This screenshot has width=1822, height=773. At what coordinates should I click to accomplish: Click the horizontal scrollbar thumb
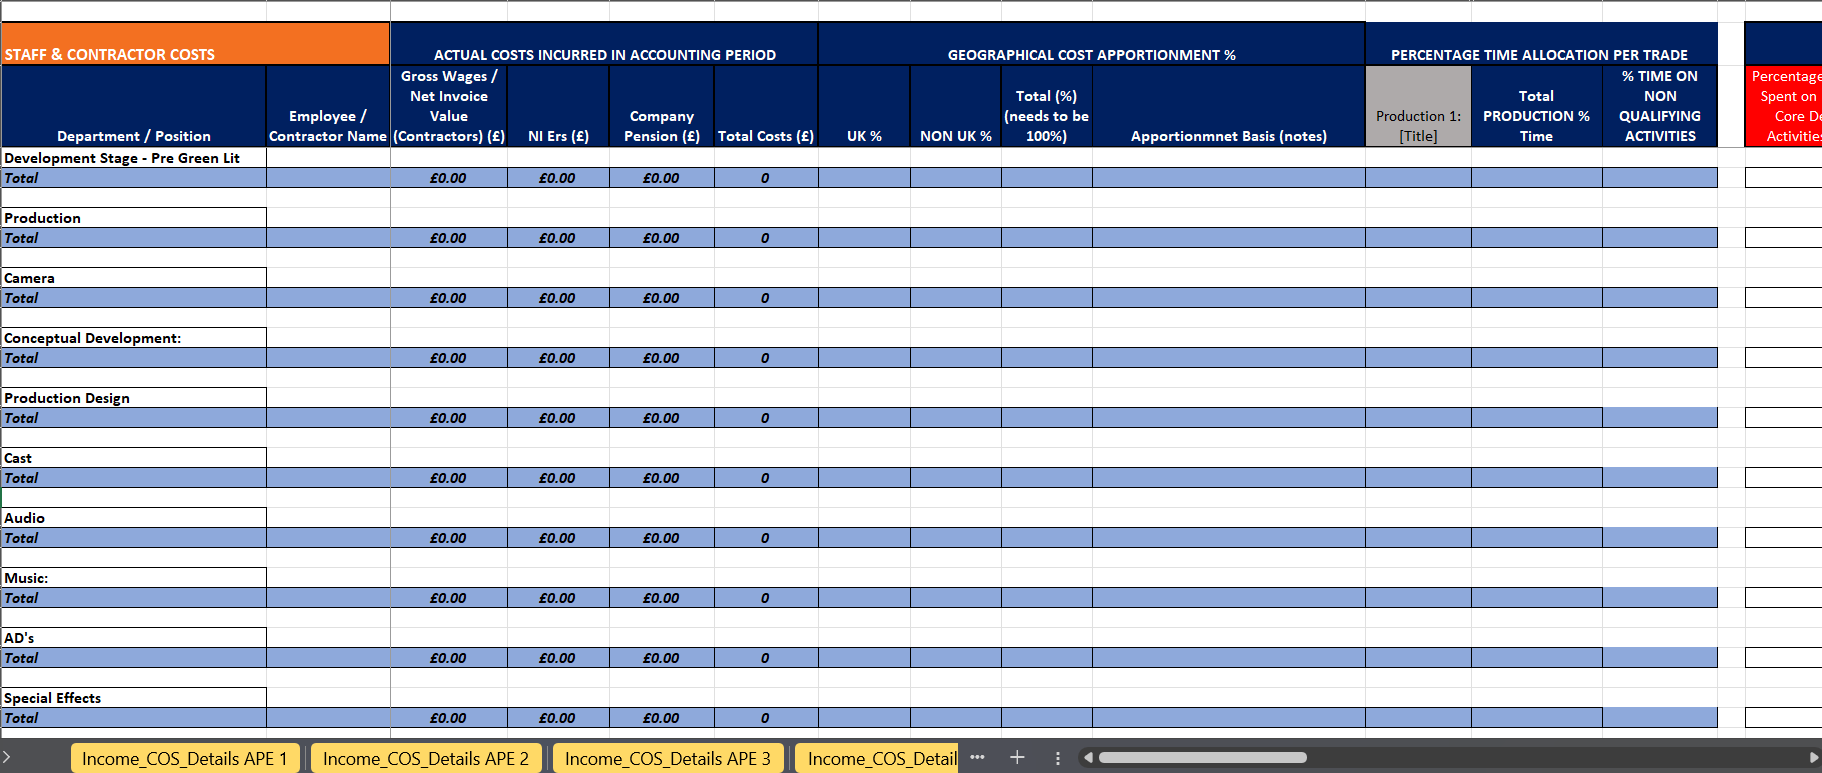(1203, 758)
